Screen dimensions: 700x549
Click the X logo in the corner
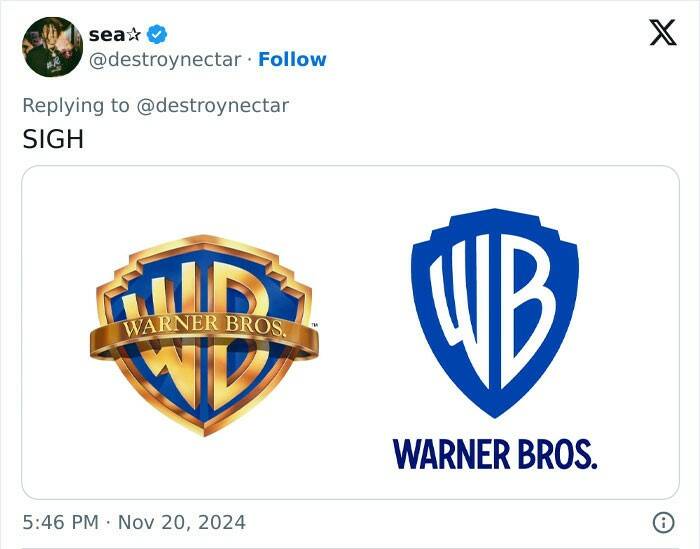(662, 34)
